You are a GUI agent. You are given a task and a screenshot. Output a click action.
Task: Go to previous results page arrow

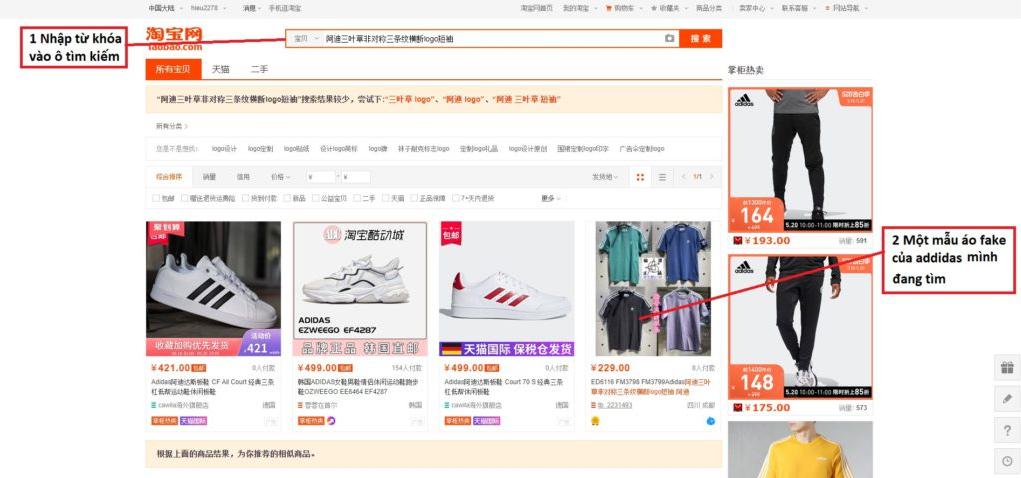click(683, 177)
